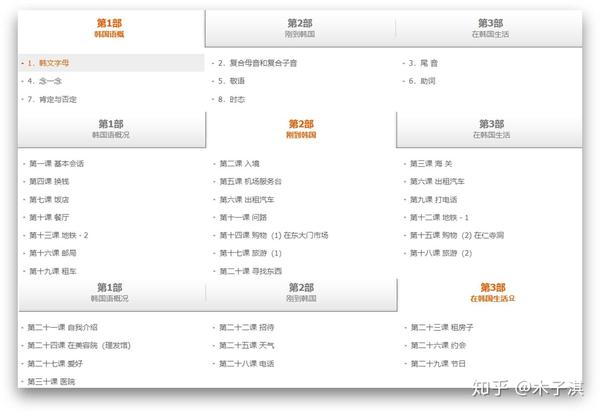Go to 第十八课 旅游 (2)
Screen dimensions: 600x413
(x=441, y=253)
